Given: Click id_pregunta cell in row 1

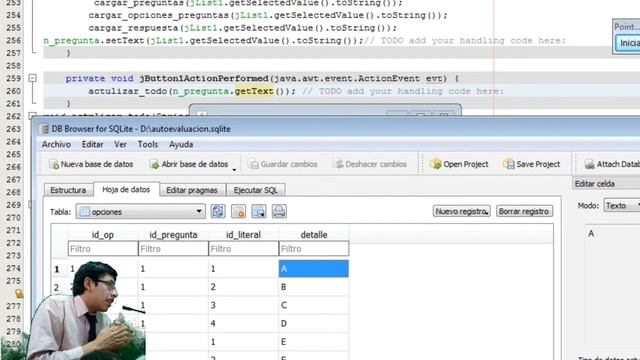Looking at the screenshot, I should pos(173,269).
